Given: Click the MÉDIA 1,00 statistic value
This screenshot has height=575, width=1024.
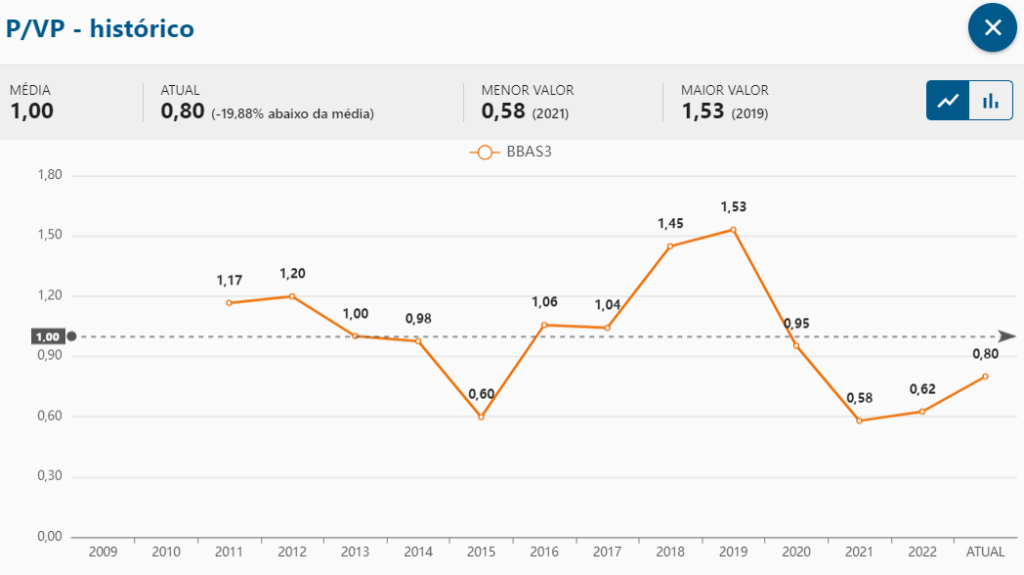Looking at the screenshot, I should [x=32, y=112].
